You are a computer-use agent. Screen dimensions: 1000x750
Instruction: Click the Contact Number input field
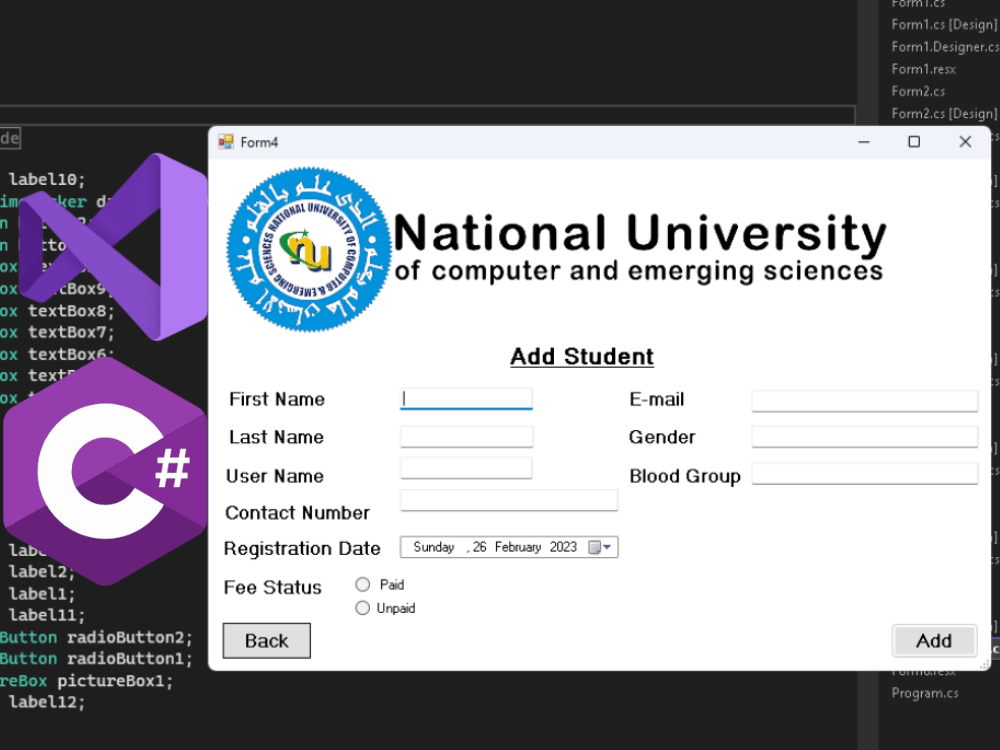pyautogui.click(x=508, y=500)
